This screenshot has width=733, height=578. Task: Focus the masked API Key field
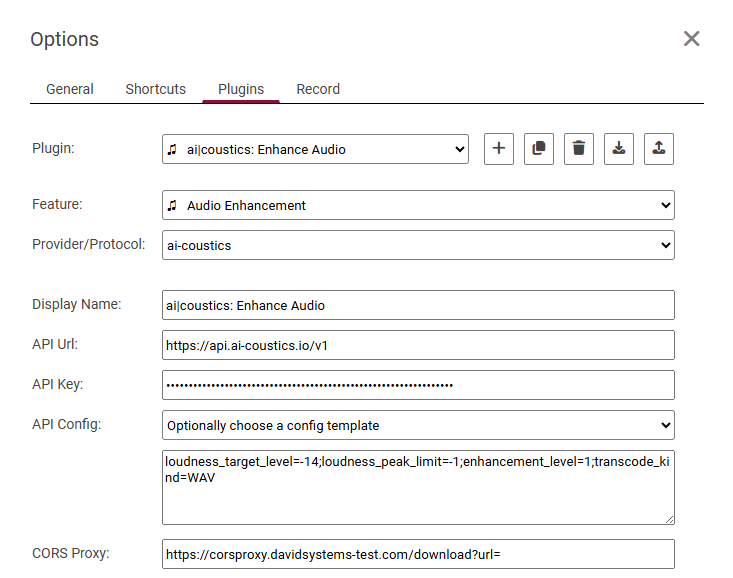[x=418, y=385]
